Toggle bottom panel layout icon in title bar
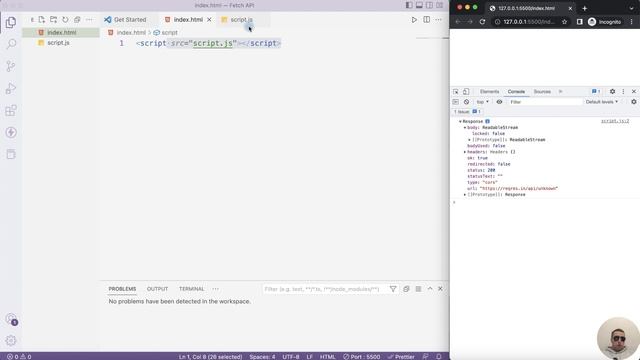The height and width of the screenshot is (360, 640). (419, 5)
